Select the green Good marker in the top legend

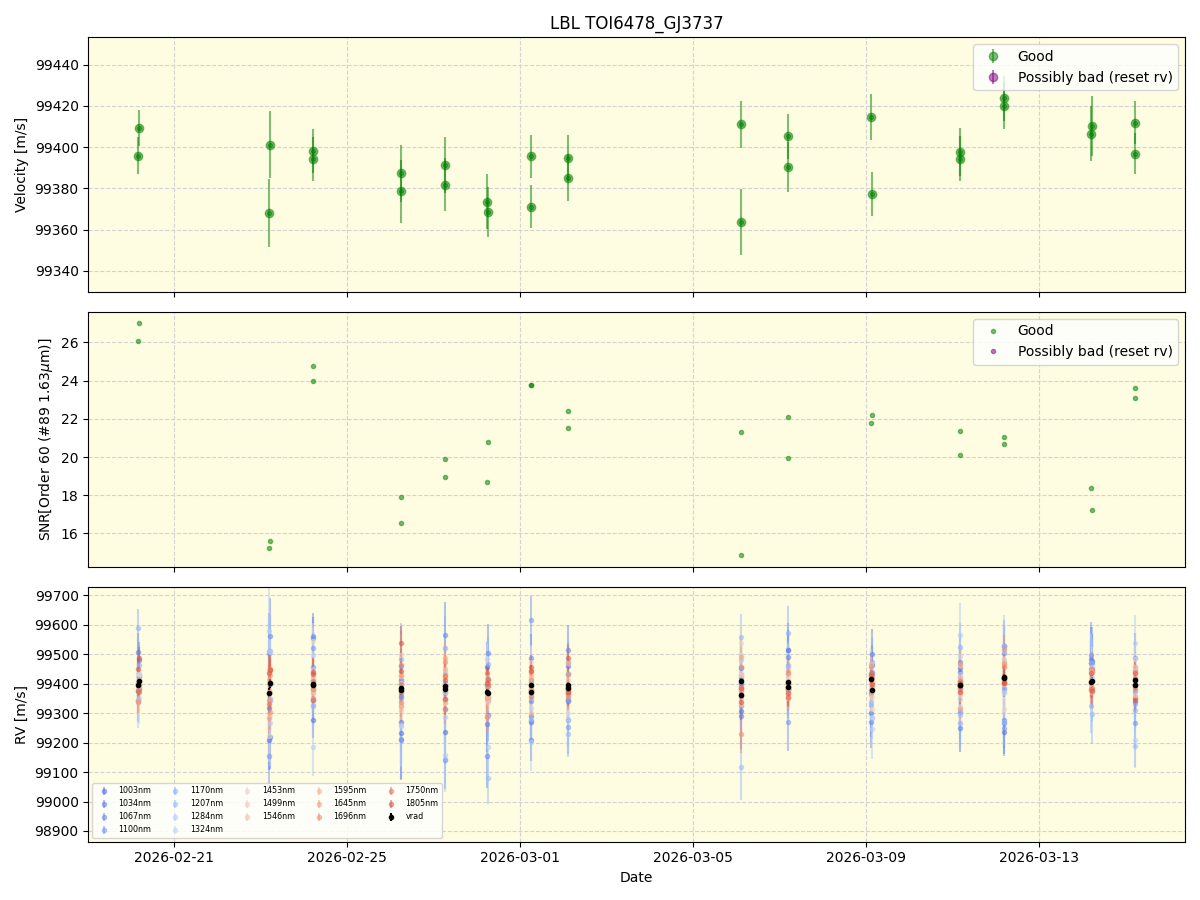pyautogui.click(x=993, y=56)
